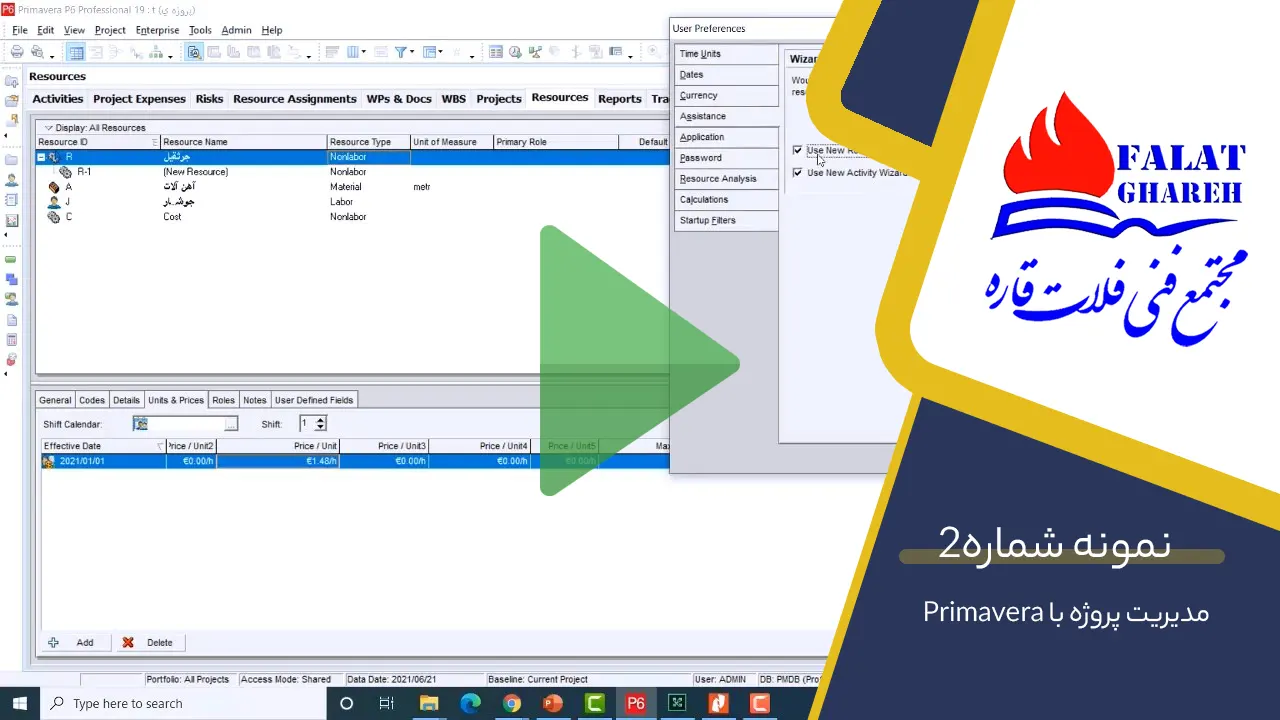1280x720 pixels.
Task: Click the document page sidebar icon
Action: point(12,320)
